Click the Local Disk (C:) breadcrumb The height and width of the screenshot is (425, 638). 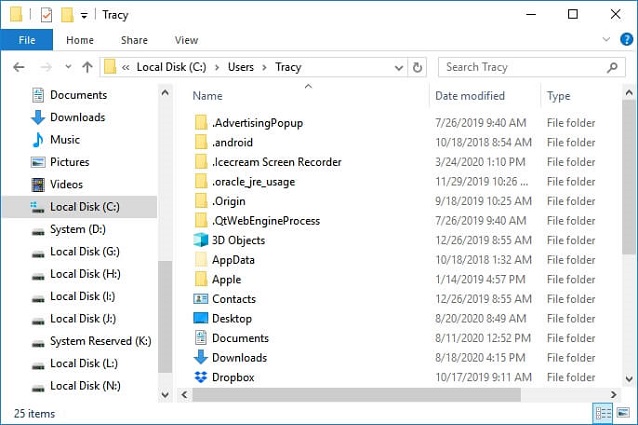[171, 67]
